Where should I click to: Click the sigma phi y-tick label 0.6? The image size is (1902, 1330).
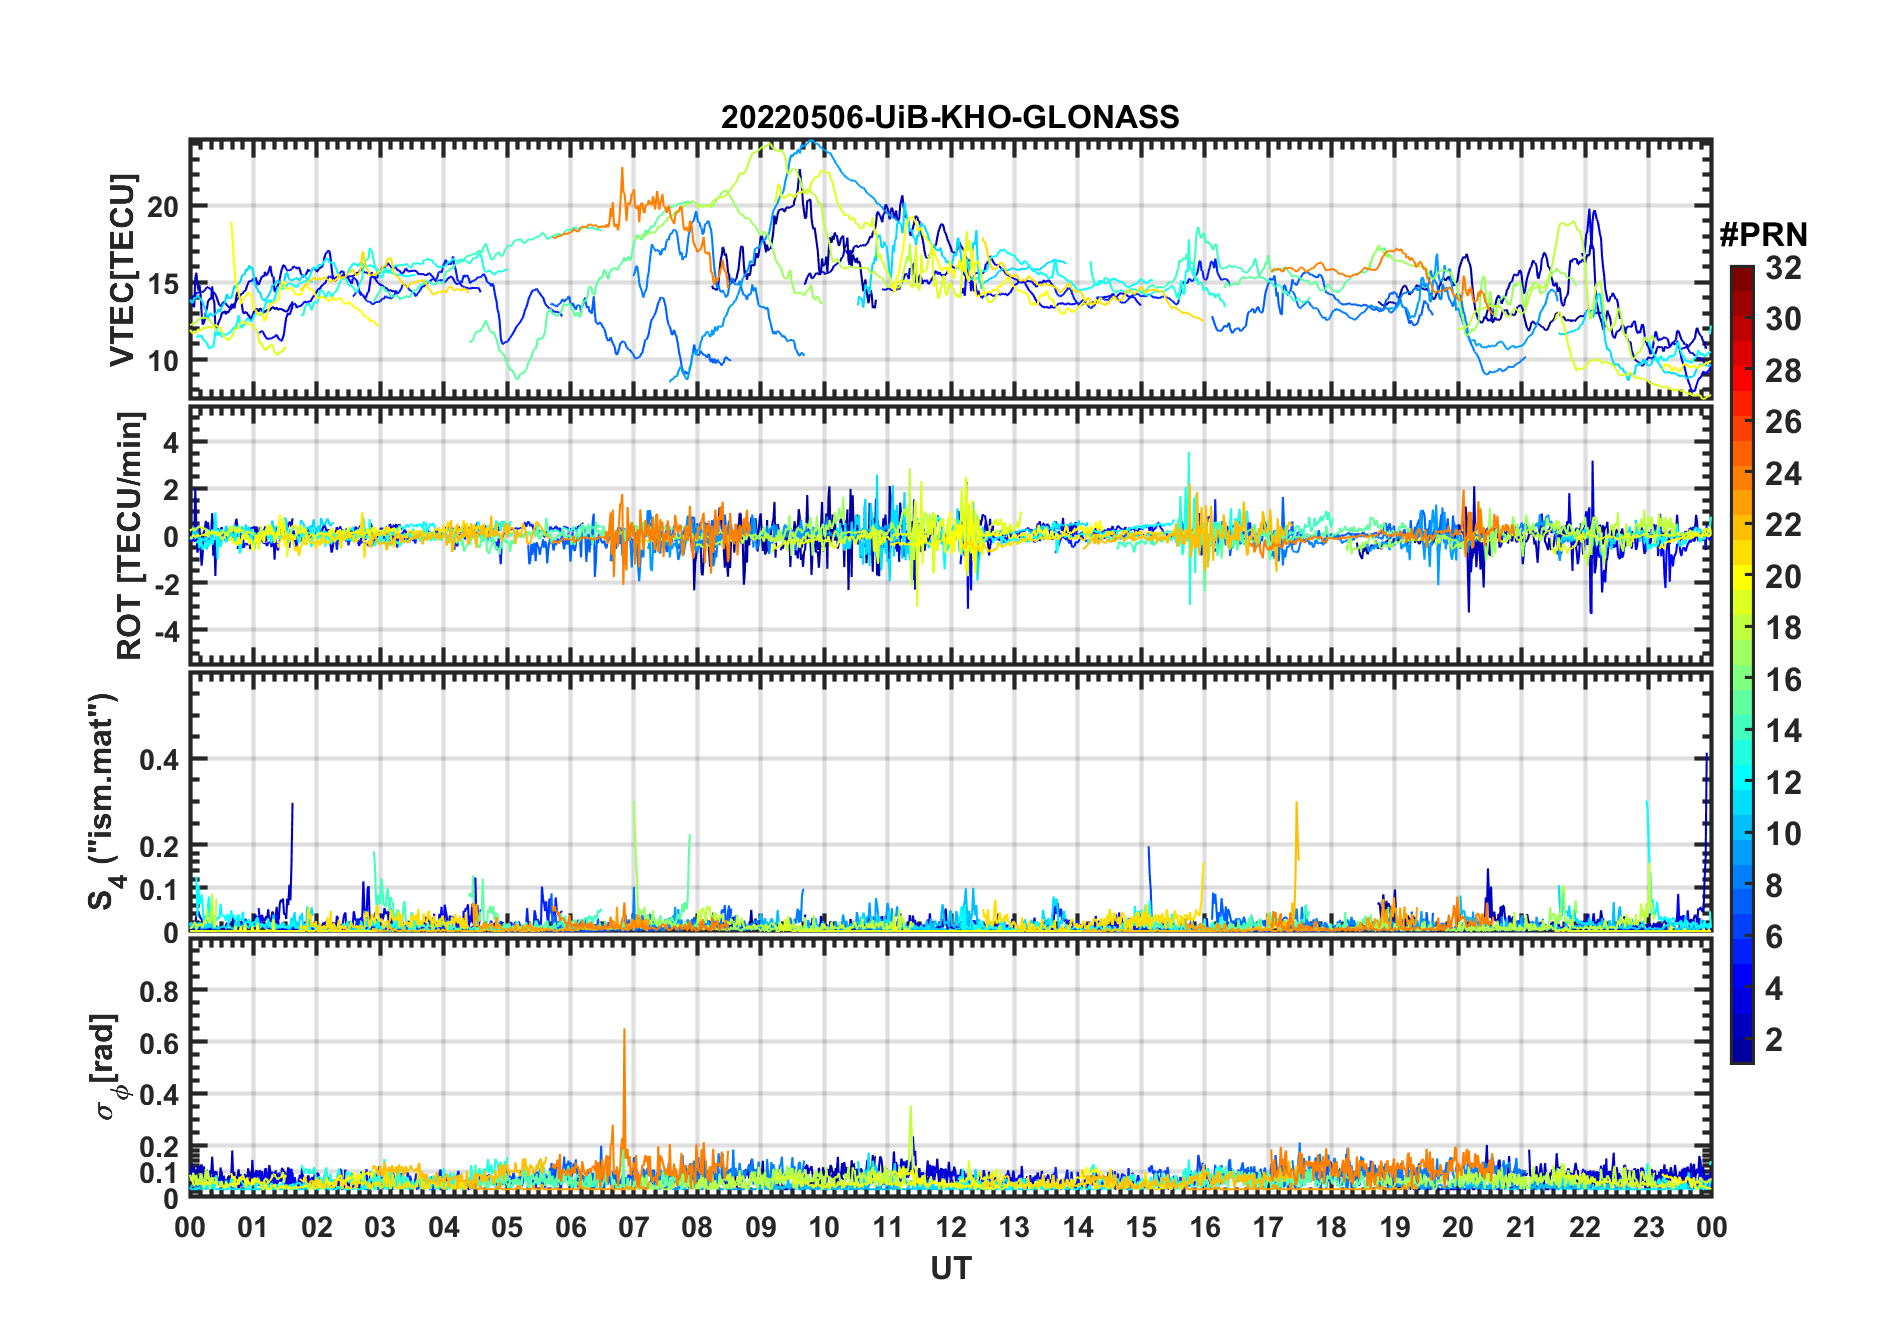tap(159, 1043)
